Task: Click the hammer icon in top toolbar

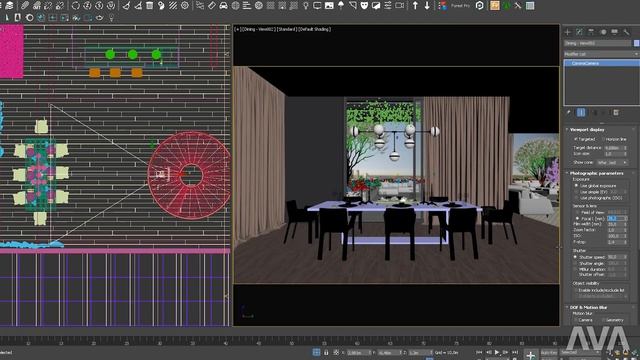Action: (x=518, y=6)
